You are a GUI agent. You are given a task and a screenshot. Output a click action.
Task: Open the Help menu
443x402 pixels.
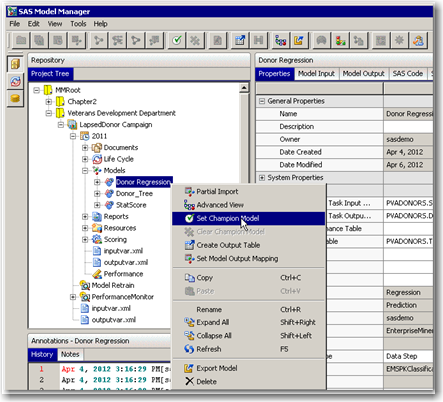100,24
